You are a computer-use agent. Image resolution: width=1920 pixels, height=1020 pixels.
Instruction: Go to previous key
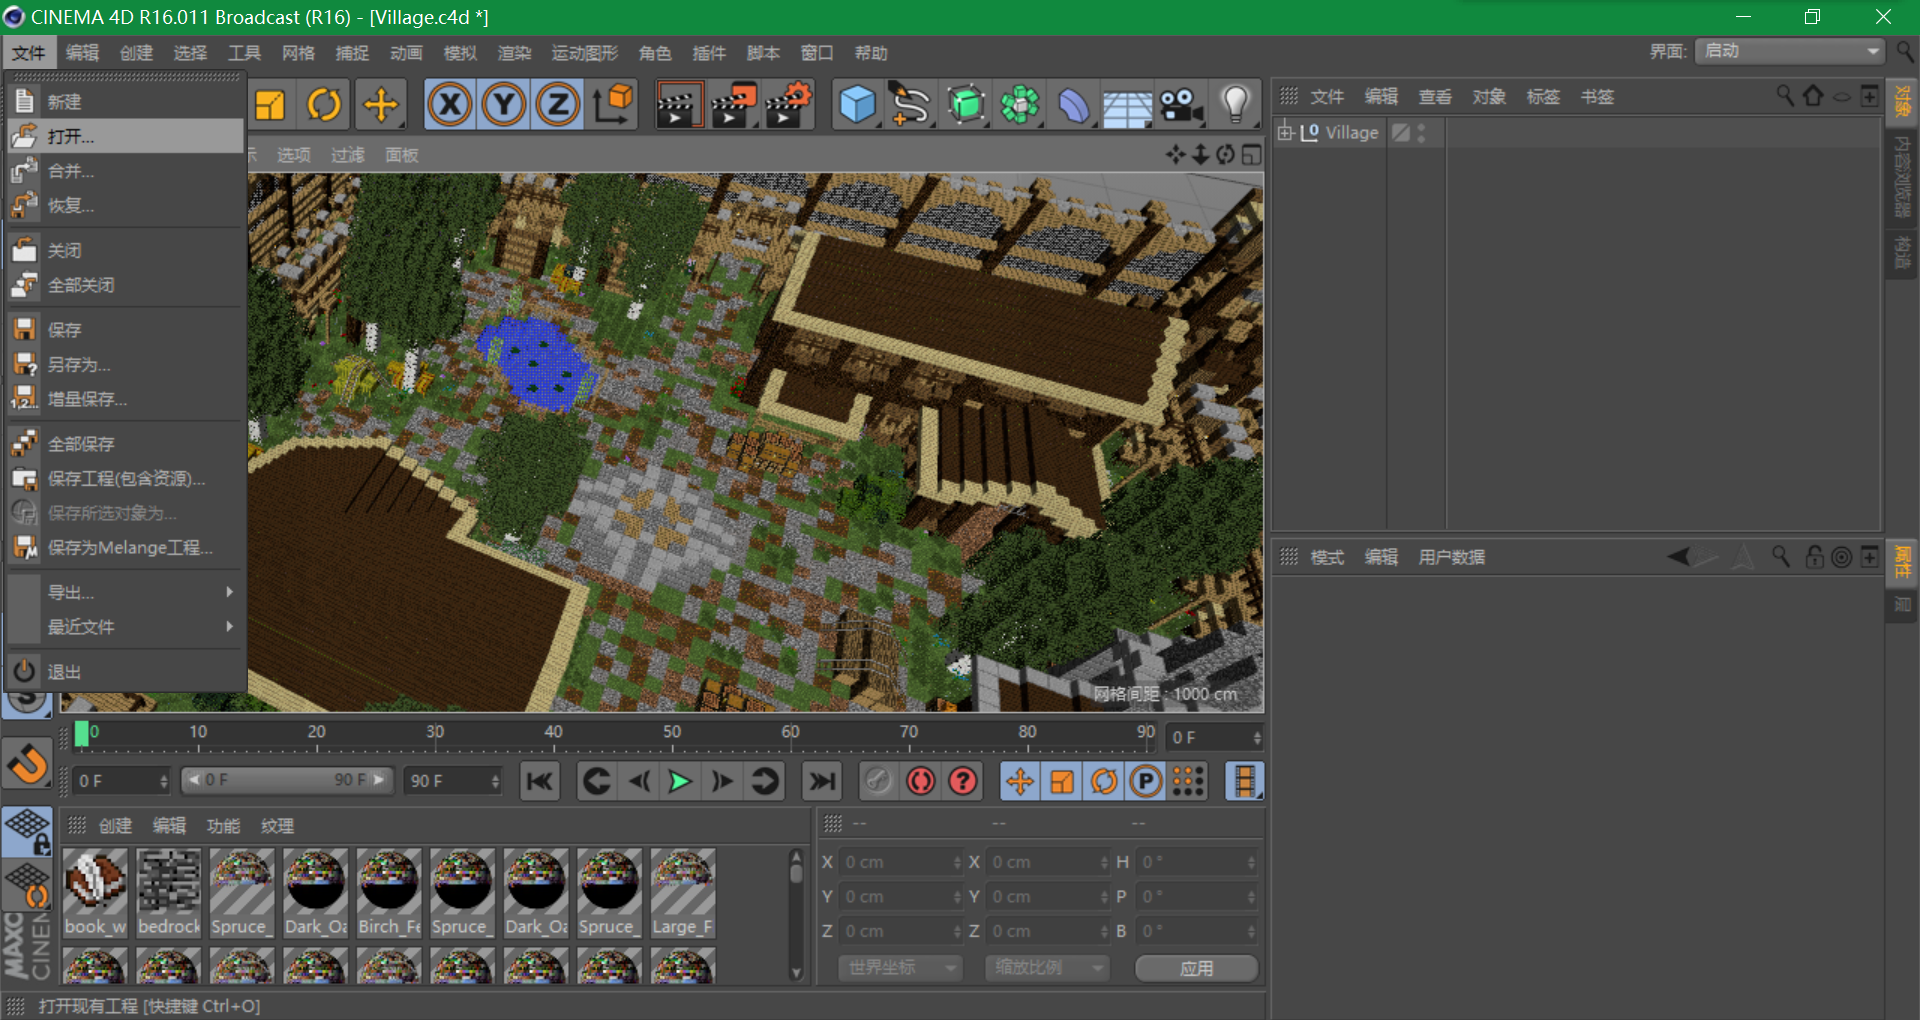point(596,781)
